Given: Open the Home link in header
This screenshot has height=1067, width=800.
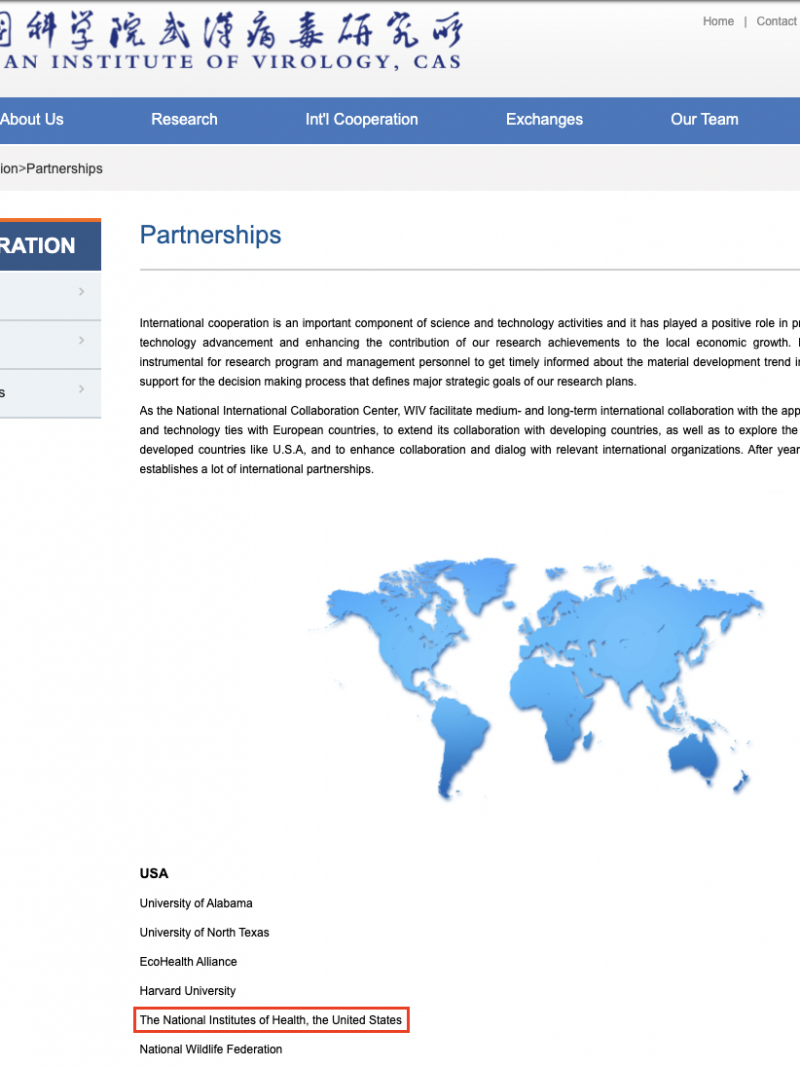Looking at the screenshot, I should 718,21.
